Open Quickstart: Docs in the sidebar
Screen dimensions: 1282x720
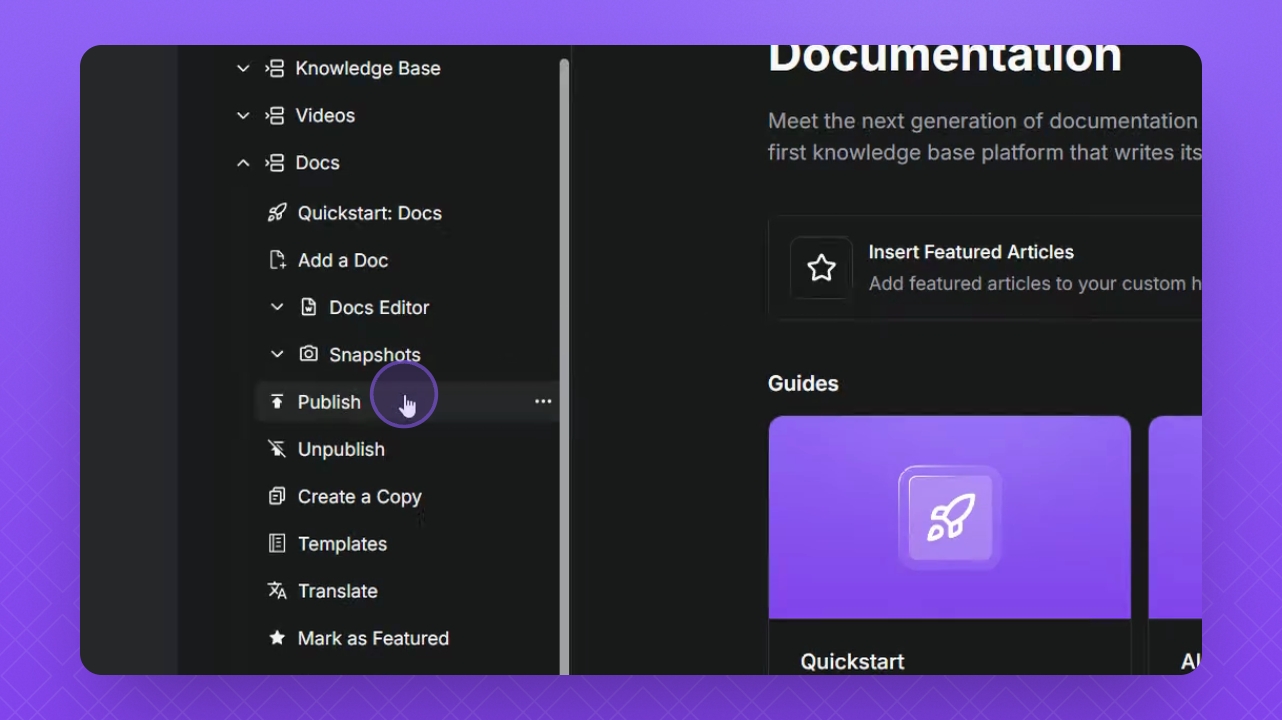pyautogui.click(x=370, y=213)
